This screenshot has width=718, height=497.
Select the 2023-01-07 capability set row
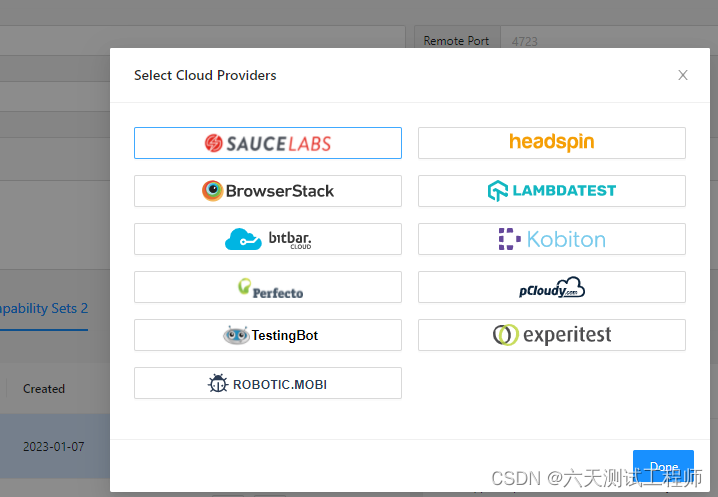tap(55, 447)
